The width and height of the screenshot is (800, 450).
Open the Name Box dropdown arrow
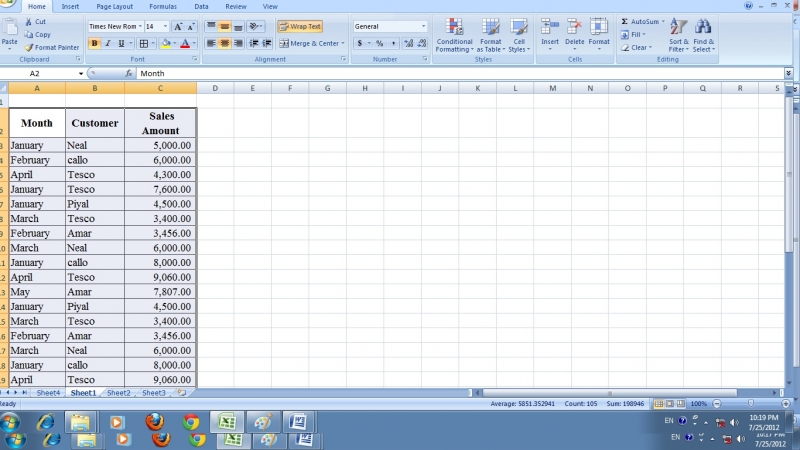[x=81, y=74]
